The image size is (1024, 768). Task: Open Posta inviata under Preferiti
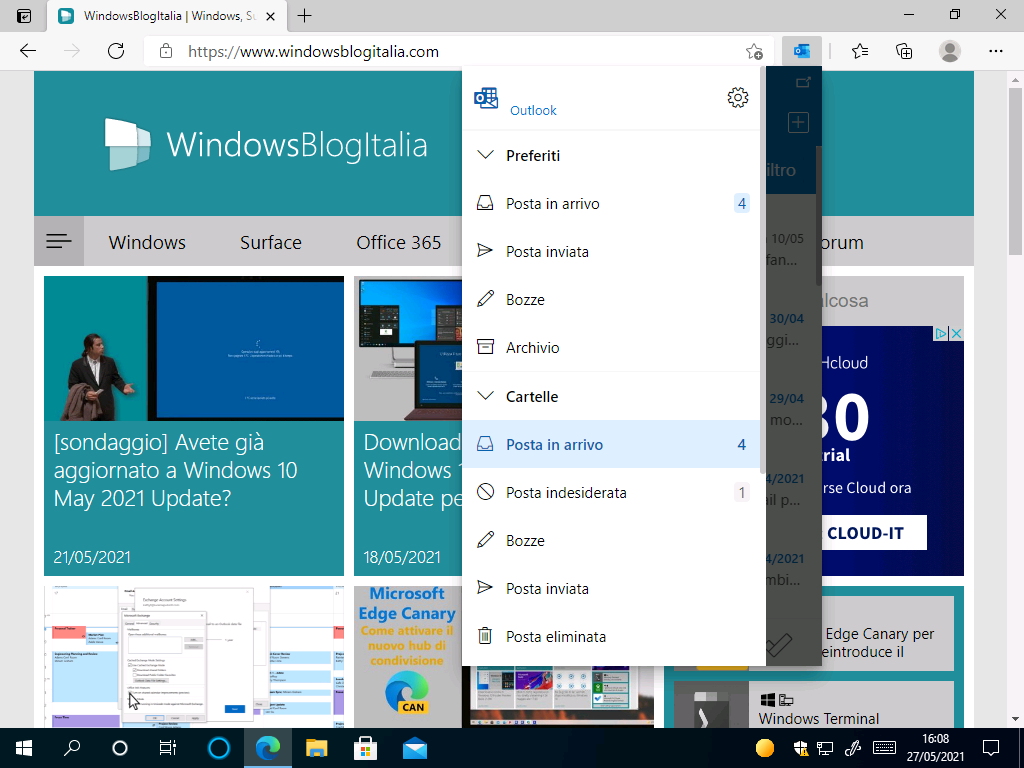[x=611, y=251]
